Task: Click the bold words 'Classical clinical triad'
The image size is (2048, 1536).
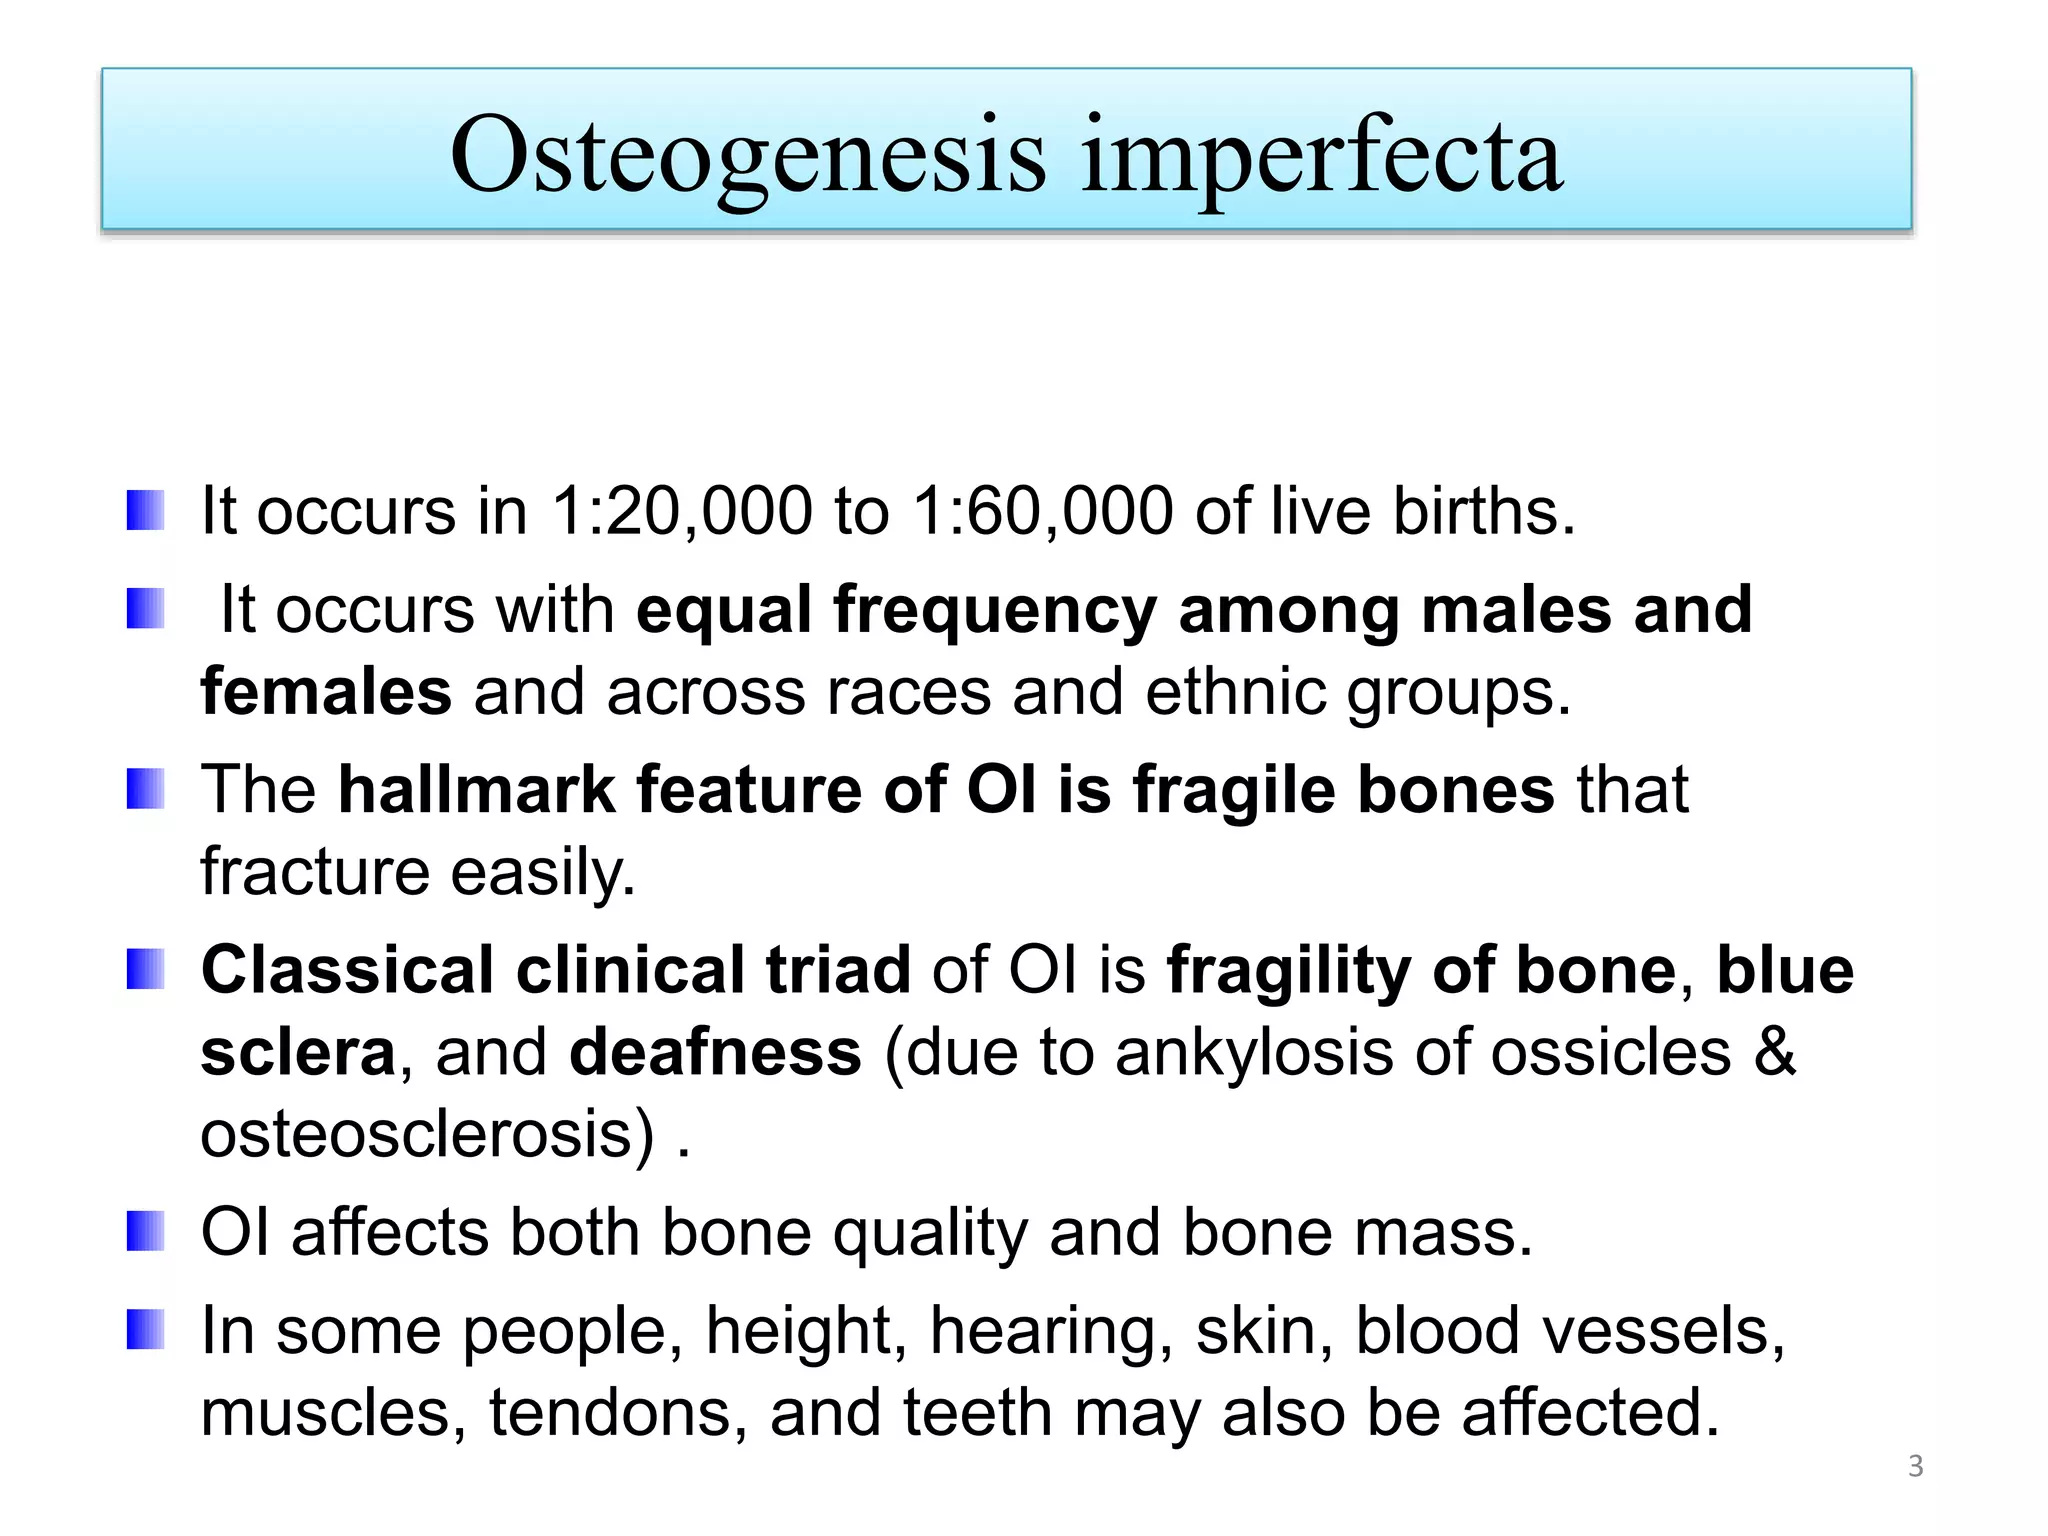Action: [x=556, y=970]
